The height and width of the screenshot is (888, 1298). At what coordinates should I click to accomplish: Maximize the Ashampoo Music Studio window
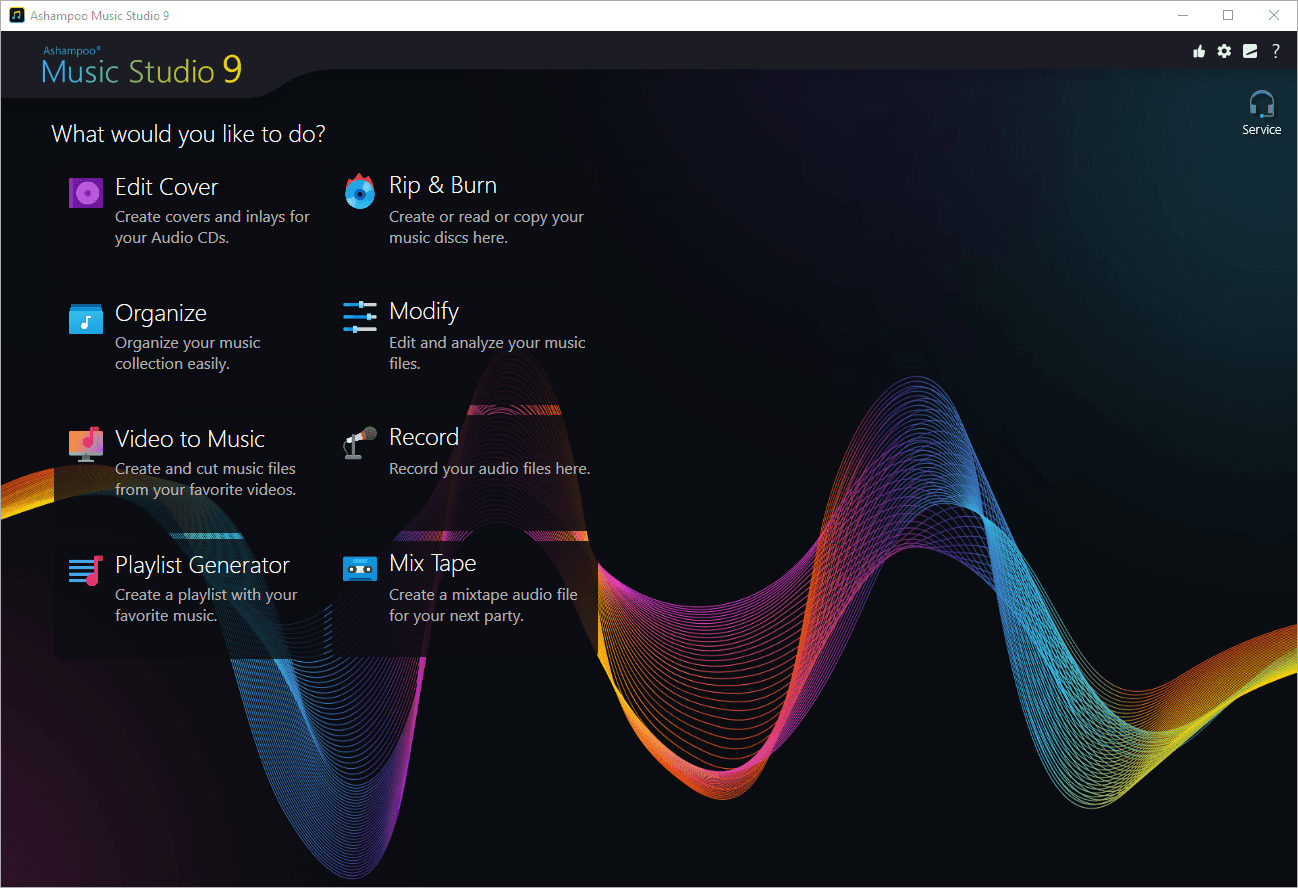1228,15
